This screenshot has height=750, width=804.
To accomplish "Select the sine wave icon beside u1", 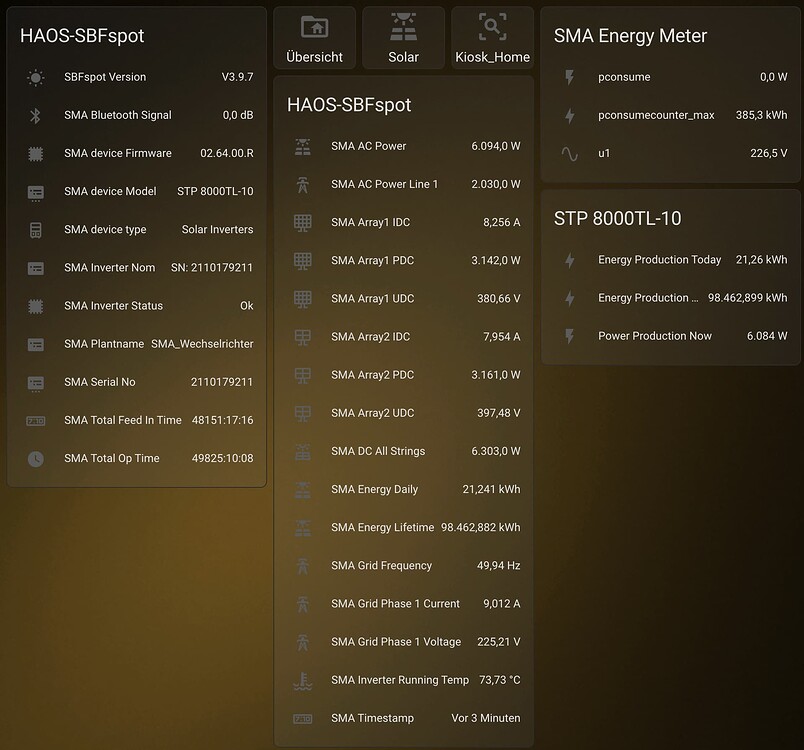I will tap(568, 152).
